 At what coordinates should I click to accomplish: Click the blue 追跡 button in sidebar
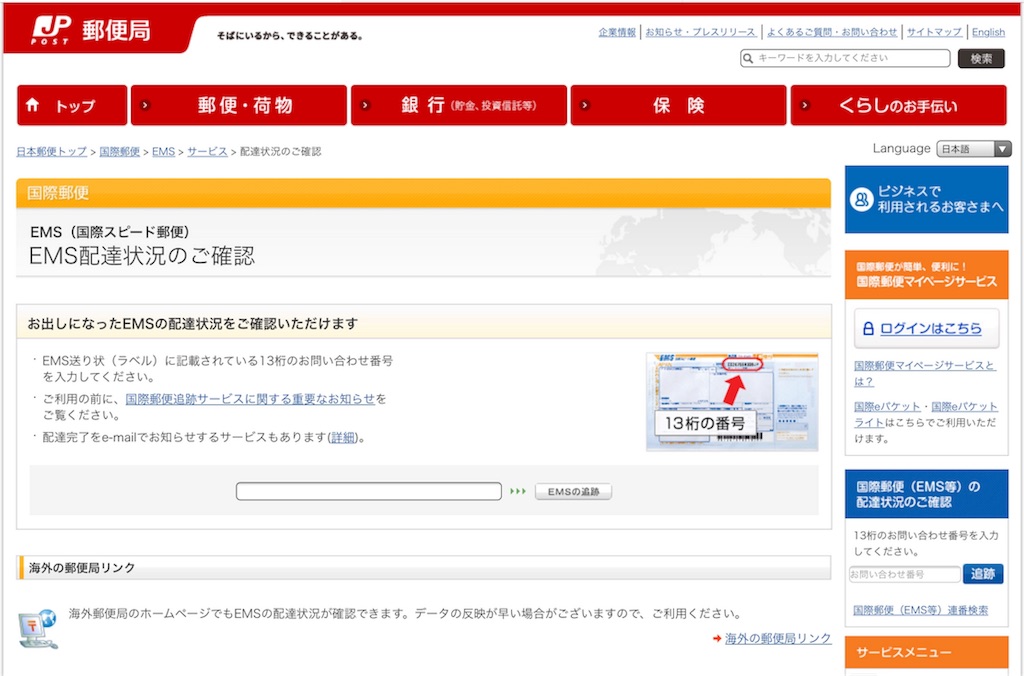(x=982, y=574)
